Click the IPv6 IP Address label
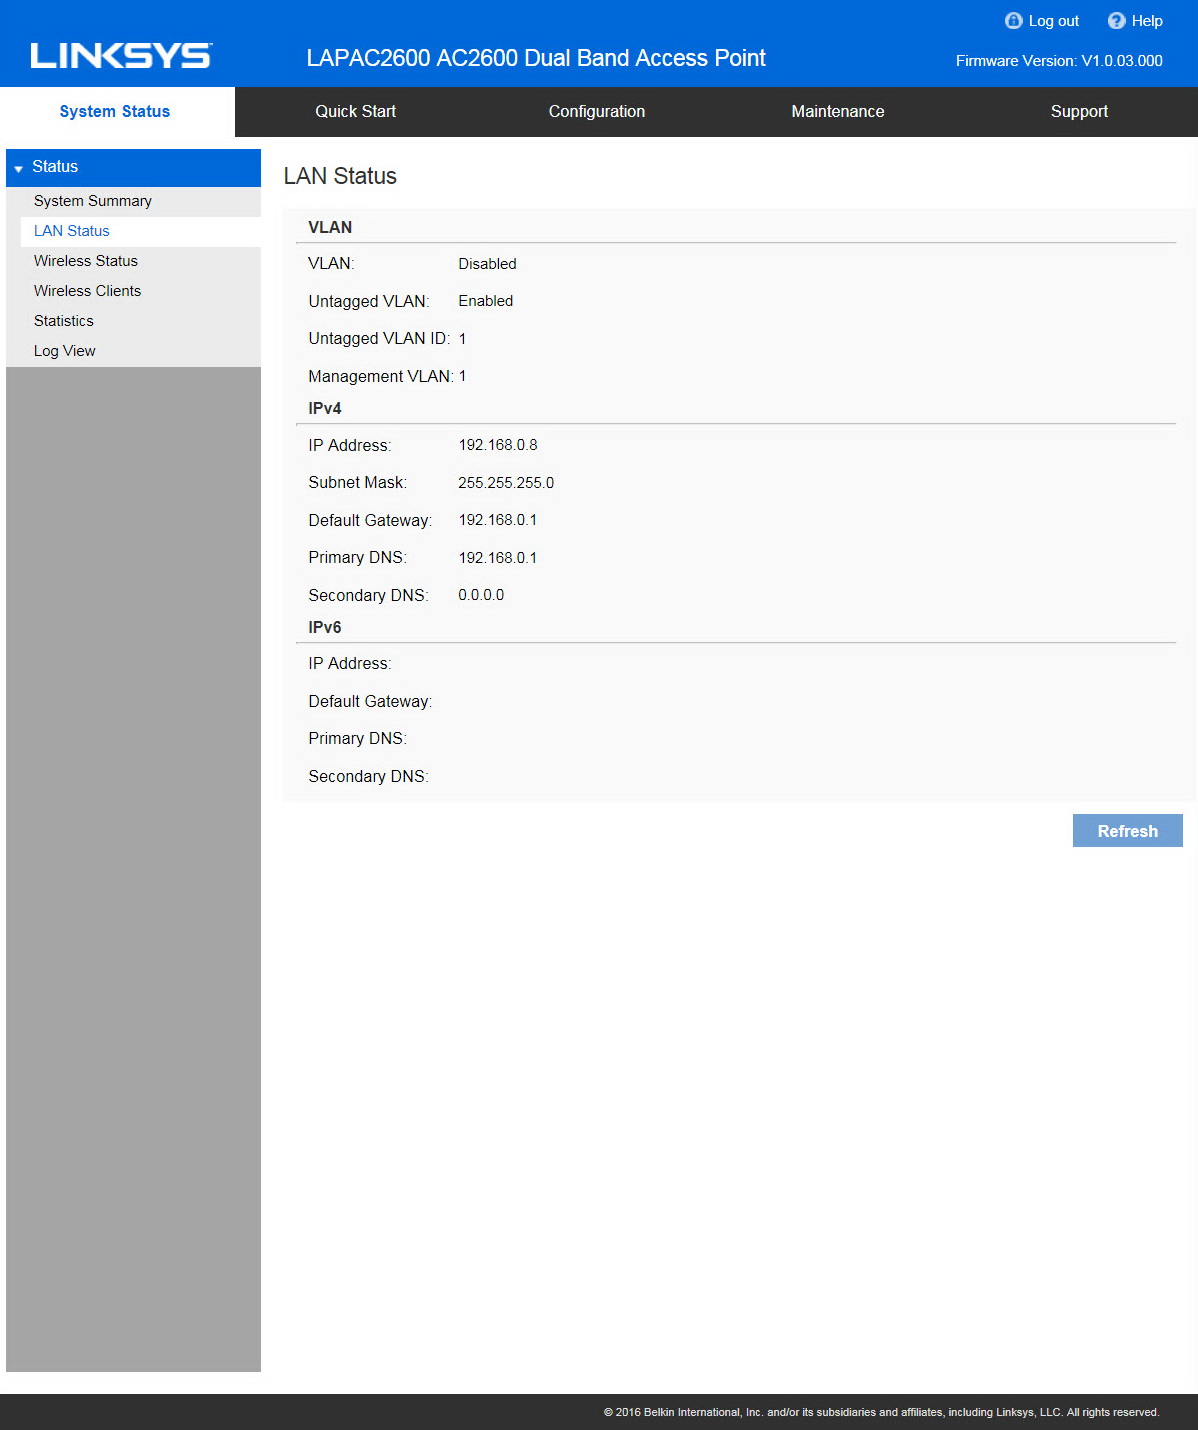Screen dimensions: 1198x1430 pyautogui.click(x=349, y=664)
